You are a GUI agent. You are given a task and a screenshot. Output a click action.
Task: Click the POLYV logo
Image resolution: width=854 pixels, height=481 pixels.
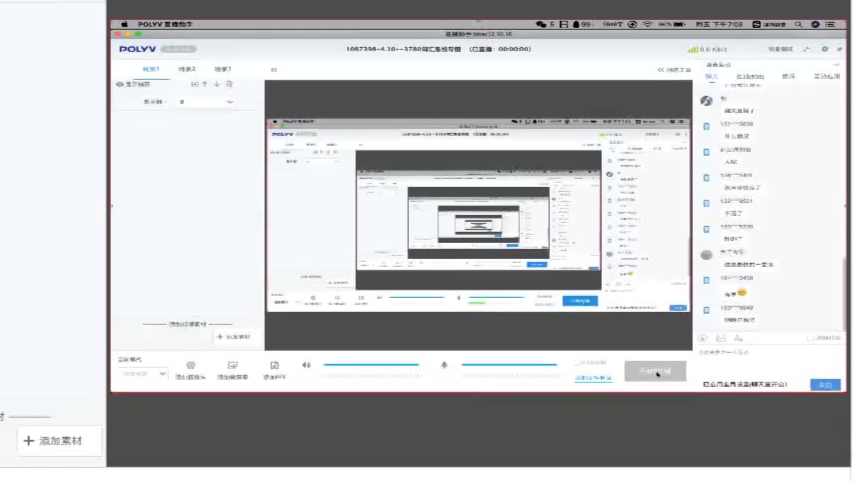click(x=137, y=49)
